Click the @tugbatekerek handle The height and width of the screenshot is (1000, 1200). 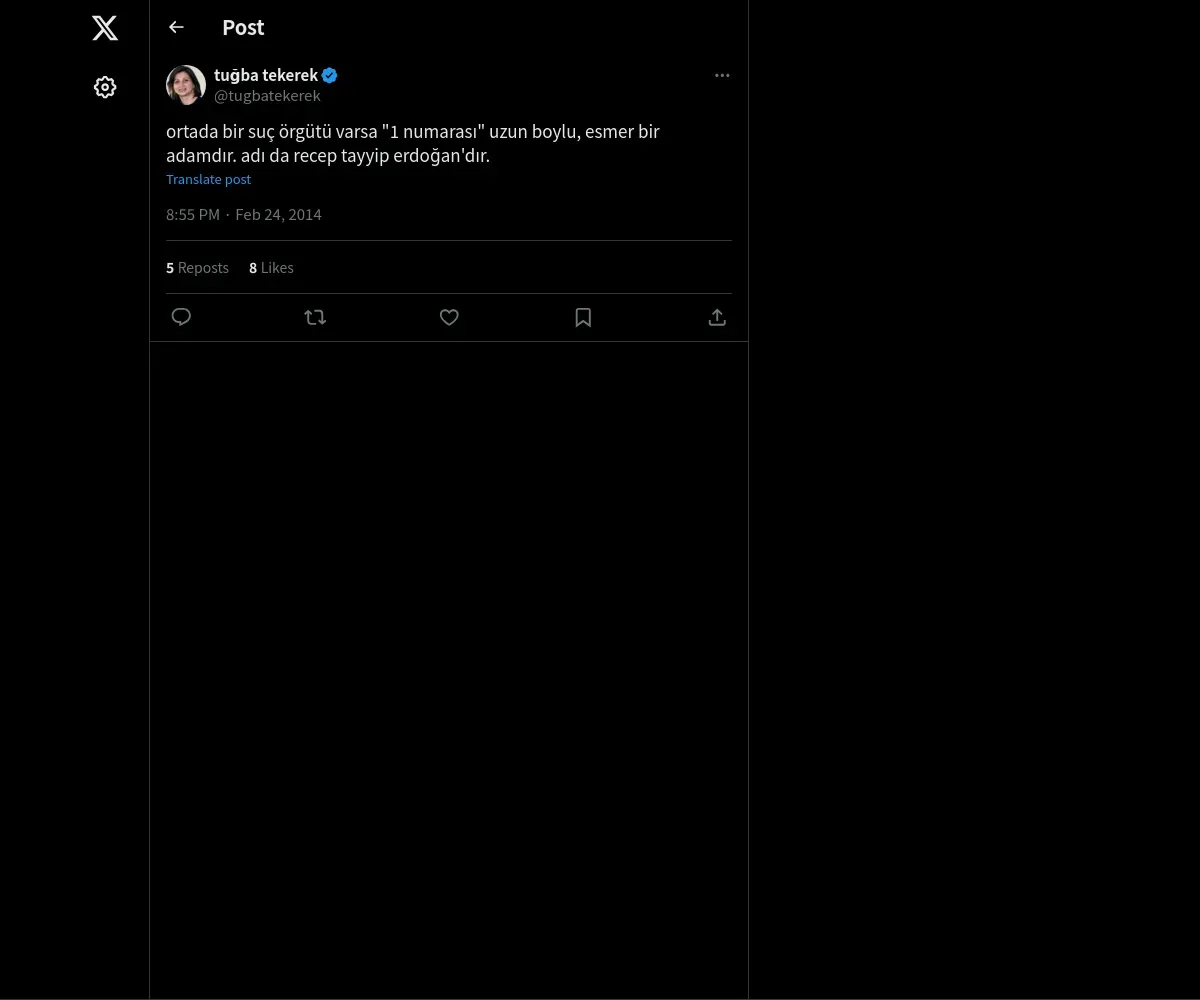point(267,96)
